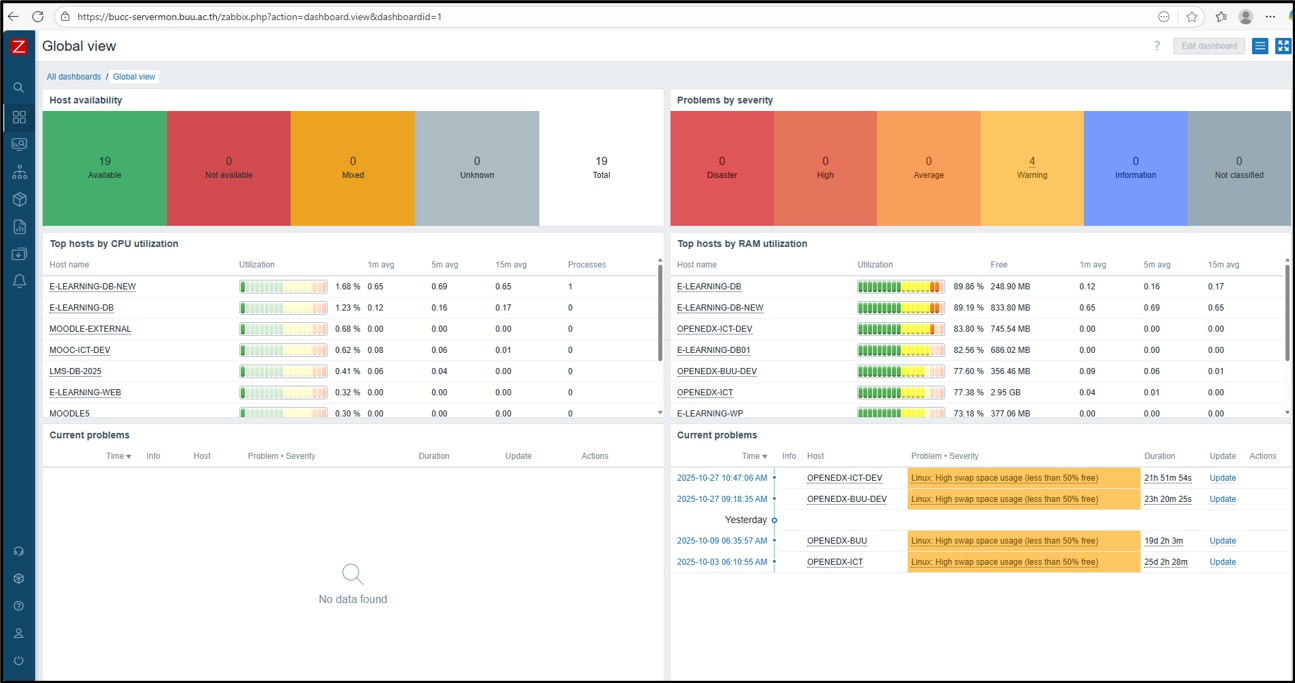This screenshot has height=683, width=1295.
Task: Click the browser address bar URL
Action: click(x=260, y=17)
